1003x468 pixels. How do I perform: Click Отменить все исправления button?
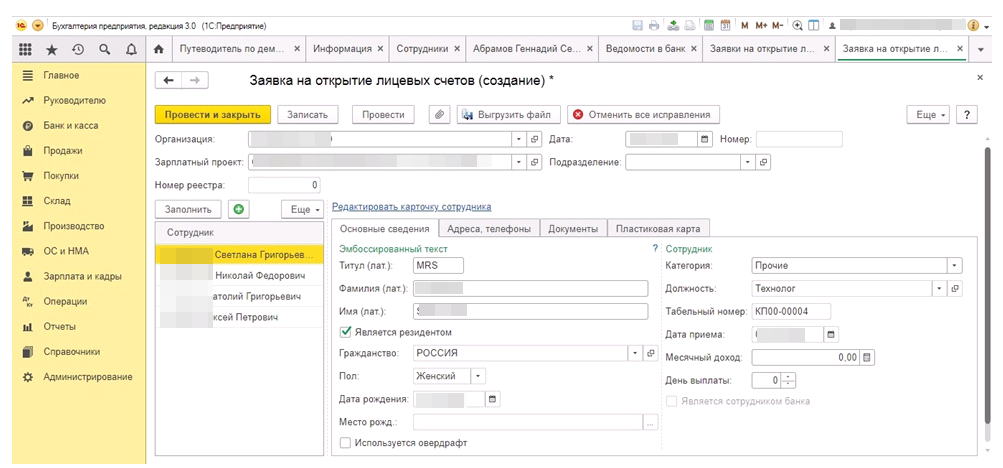[644, 114]
